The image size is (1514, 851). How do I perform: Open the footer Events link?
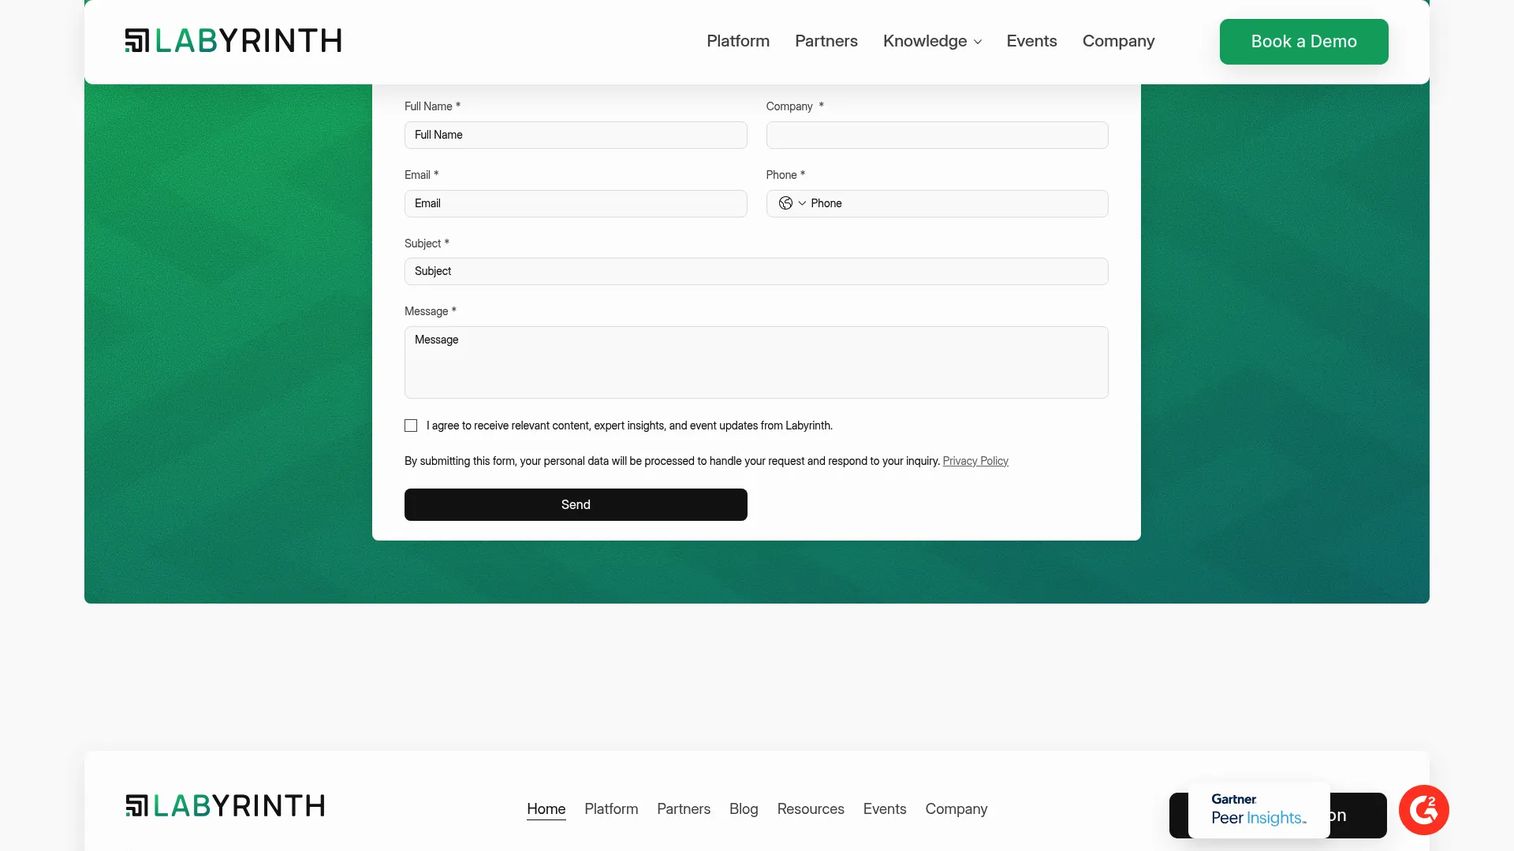pos(885,809)
